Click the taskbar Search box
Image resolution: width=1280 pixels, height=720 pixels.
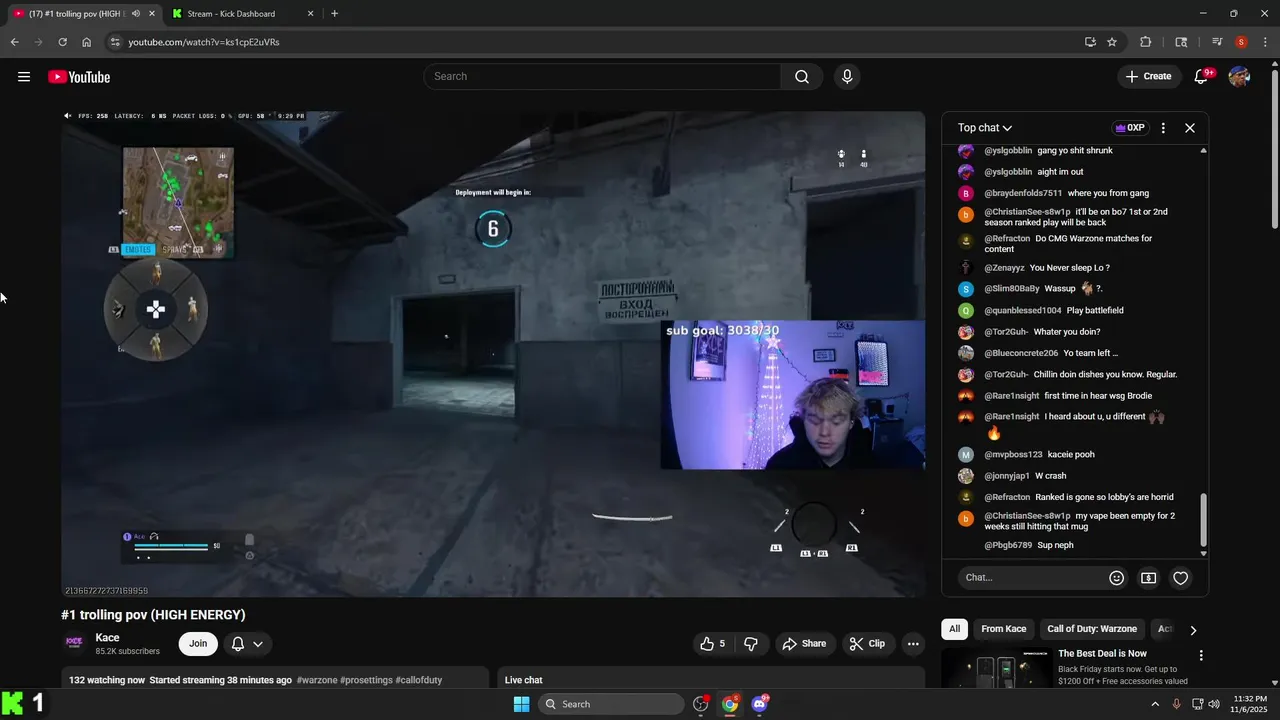(x=611, y=704)
